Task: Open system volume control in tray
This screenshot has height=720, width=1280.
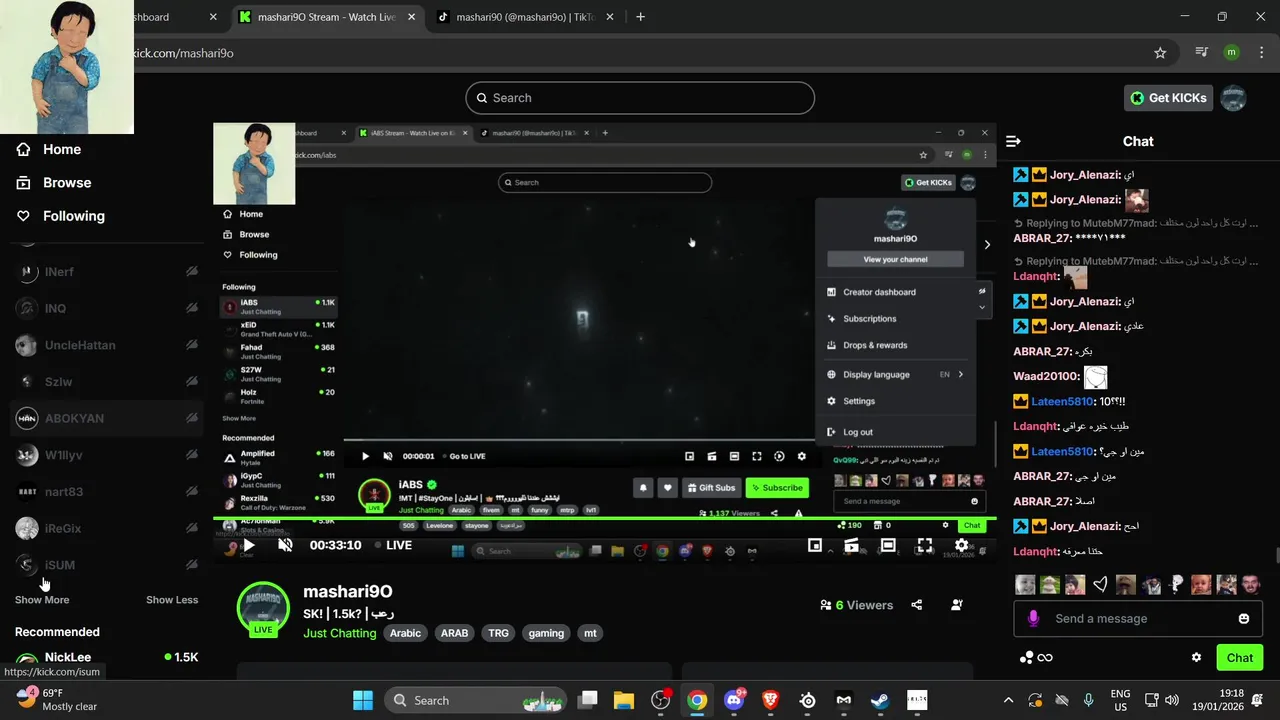Action: tap(1173, 700)
